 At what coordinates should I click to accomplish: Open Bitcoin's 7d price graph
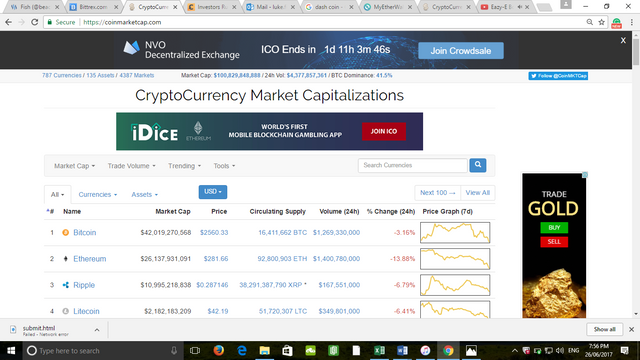(x=455, y=233)
